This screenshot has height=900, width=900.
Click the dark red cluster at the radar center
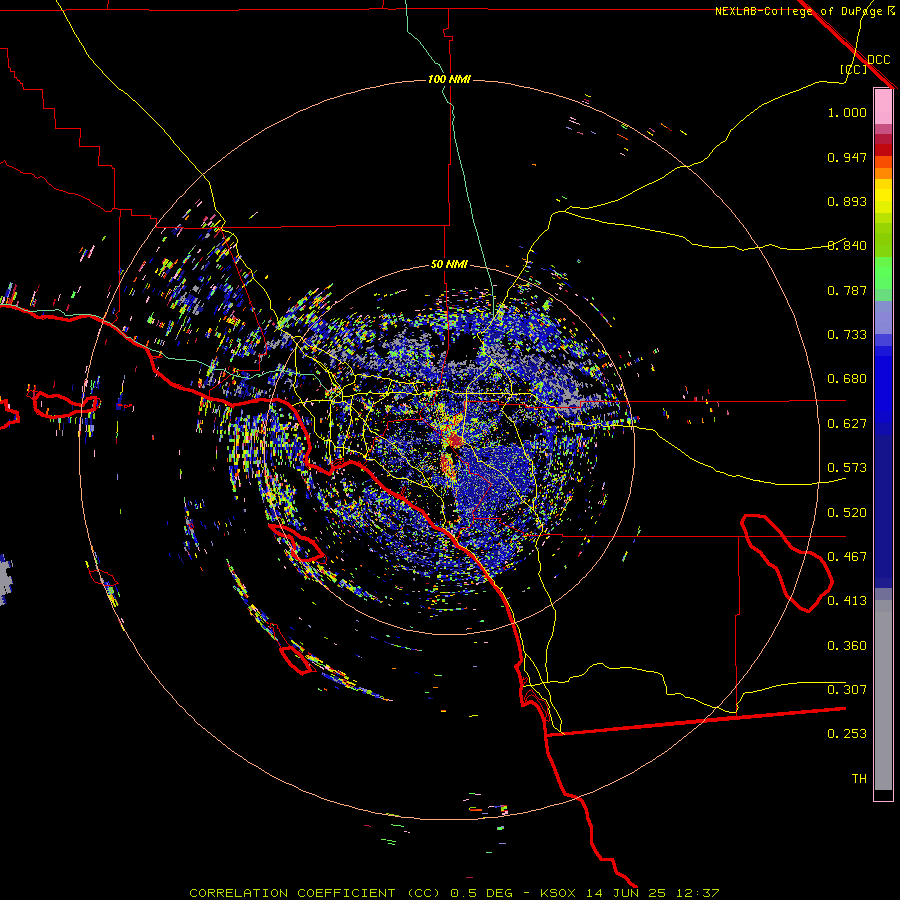click(454, 440)
